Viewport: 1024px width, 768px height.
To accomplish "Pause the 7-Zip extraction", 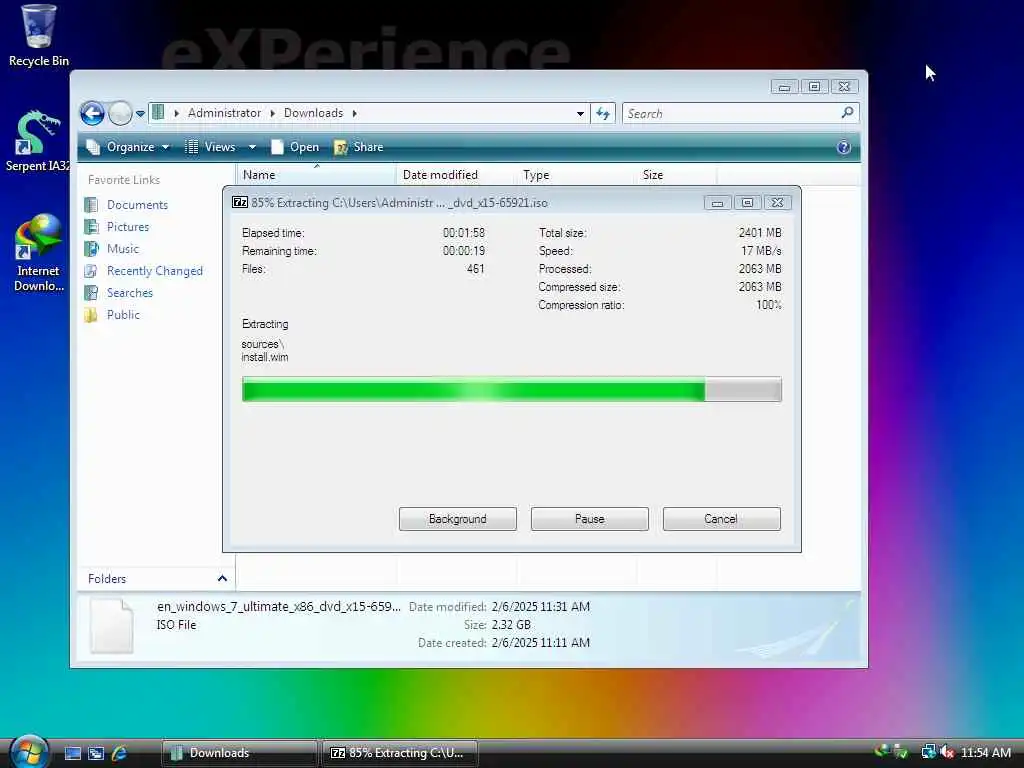I will [x=589, y=519].
